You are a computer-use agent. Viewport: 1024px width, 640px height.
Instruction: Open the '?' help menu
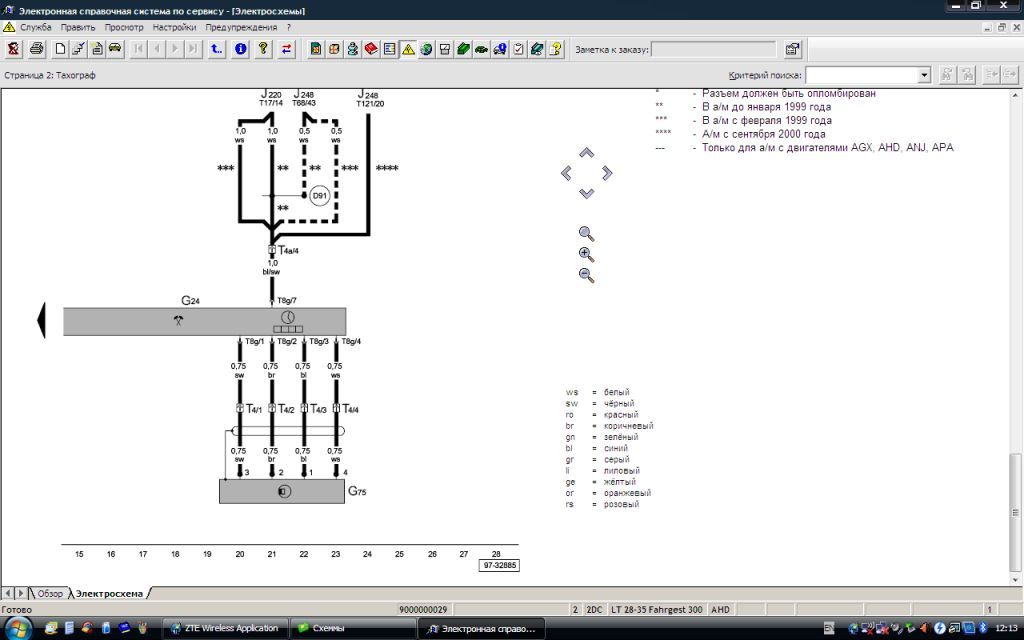[289, 27]
